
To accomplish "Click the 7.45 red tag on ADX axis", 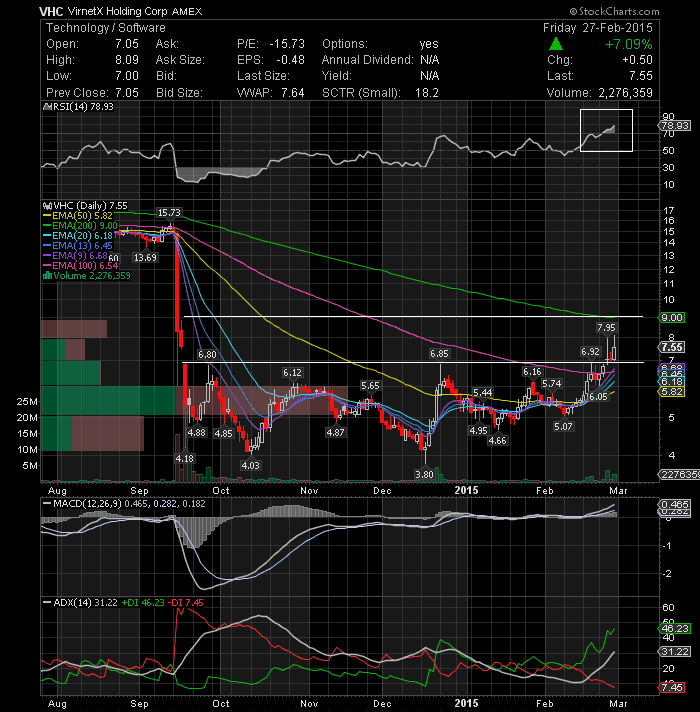I will coord(671,687).
